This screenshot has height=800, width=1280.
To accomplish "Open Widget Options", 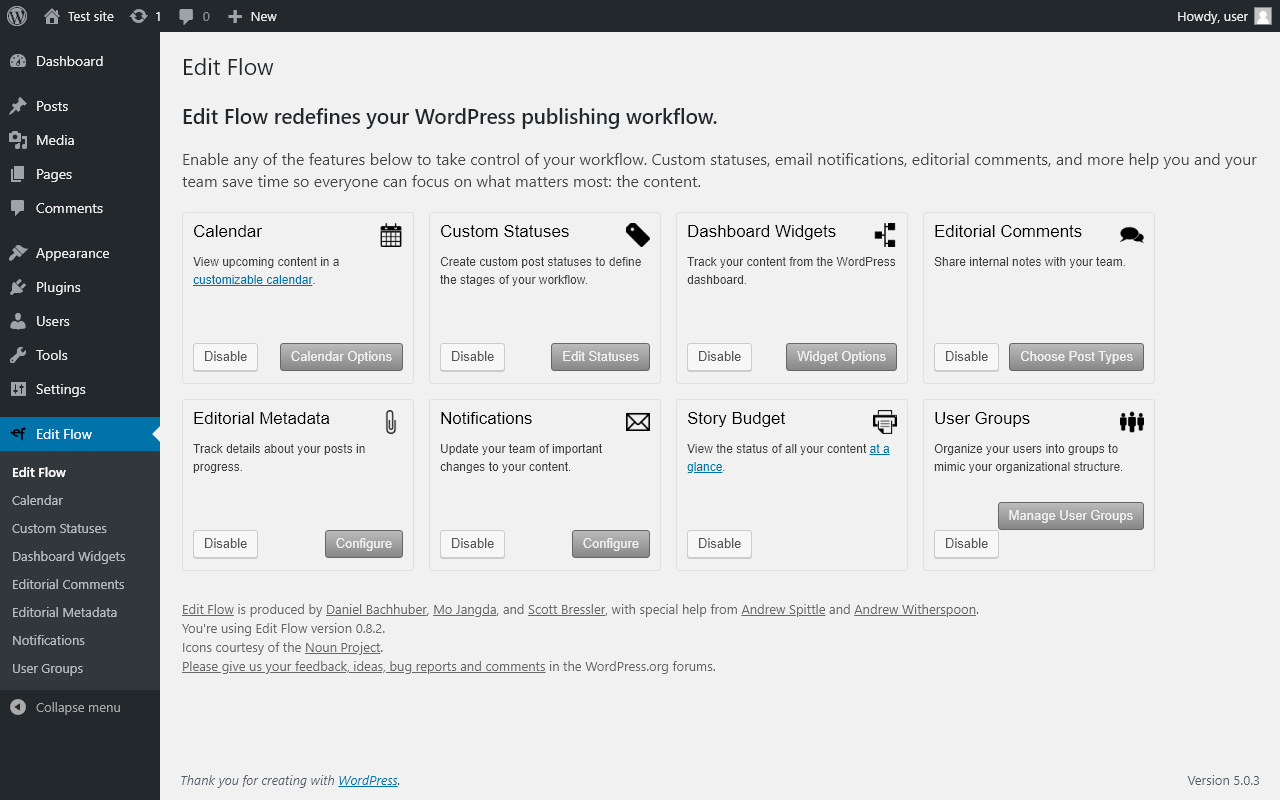I will [841, 357].
